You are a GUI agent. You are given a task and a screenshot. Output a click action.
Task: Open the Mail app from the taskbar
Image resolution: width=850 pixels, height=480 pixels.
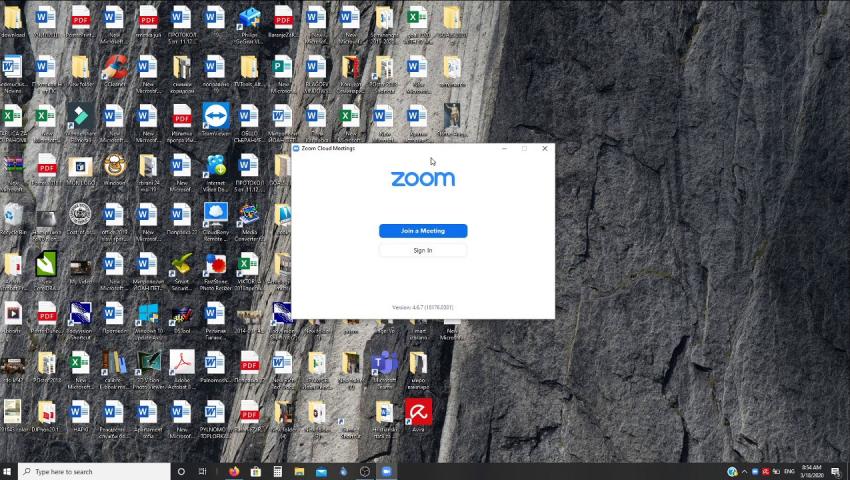coord(321,471)
